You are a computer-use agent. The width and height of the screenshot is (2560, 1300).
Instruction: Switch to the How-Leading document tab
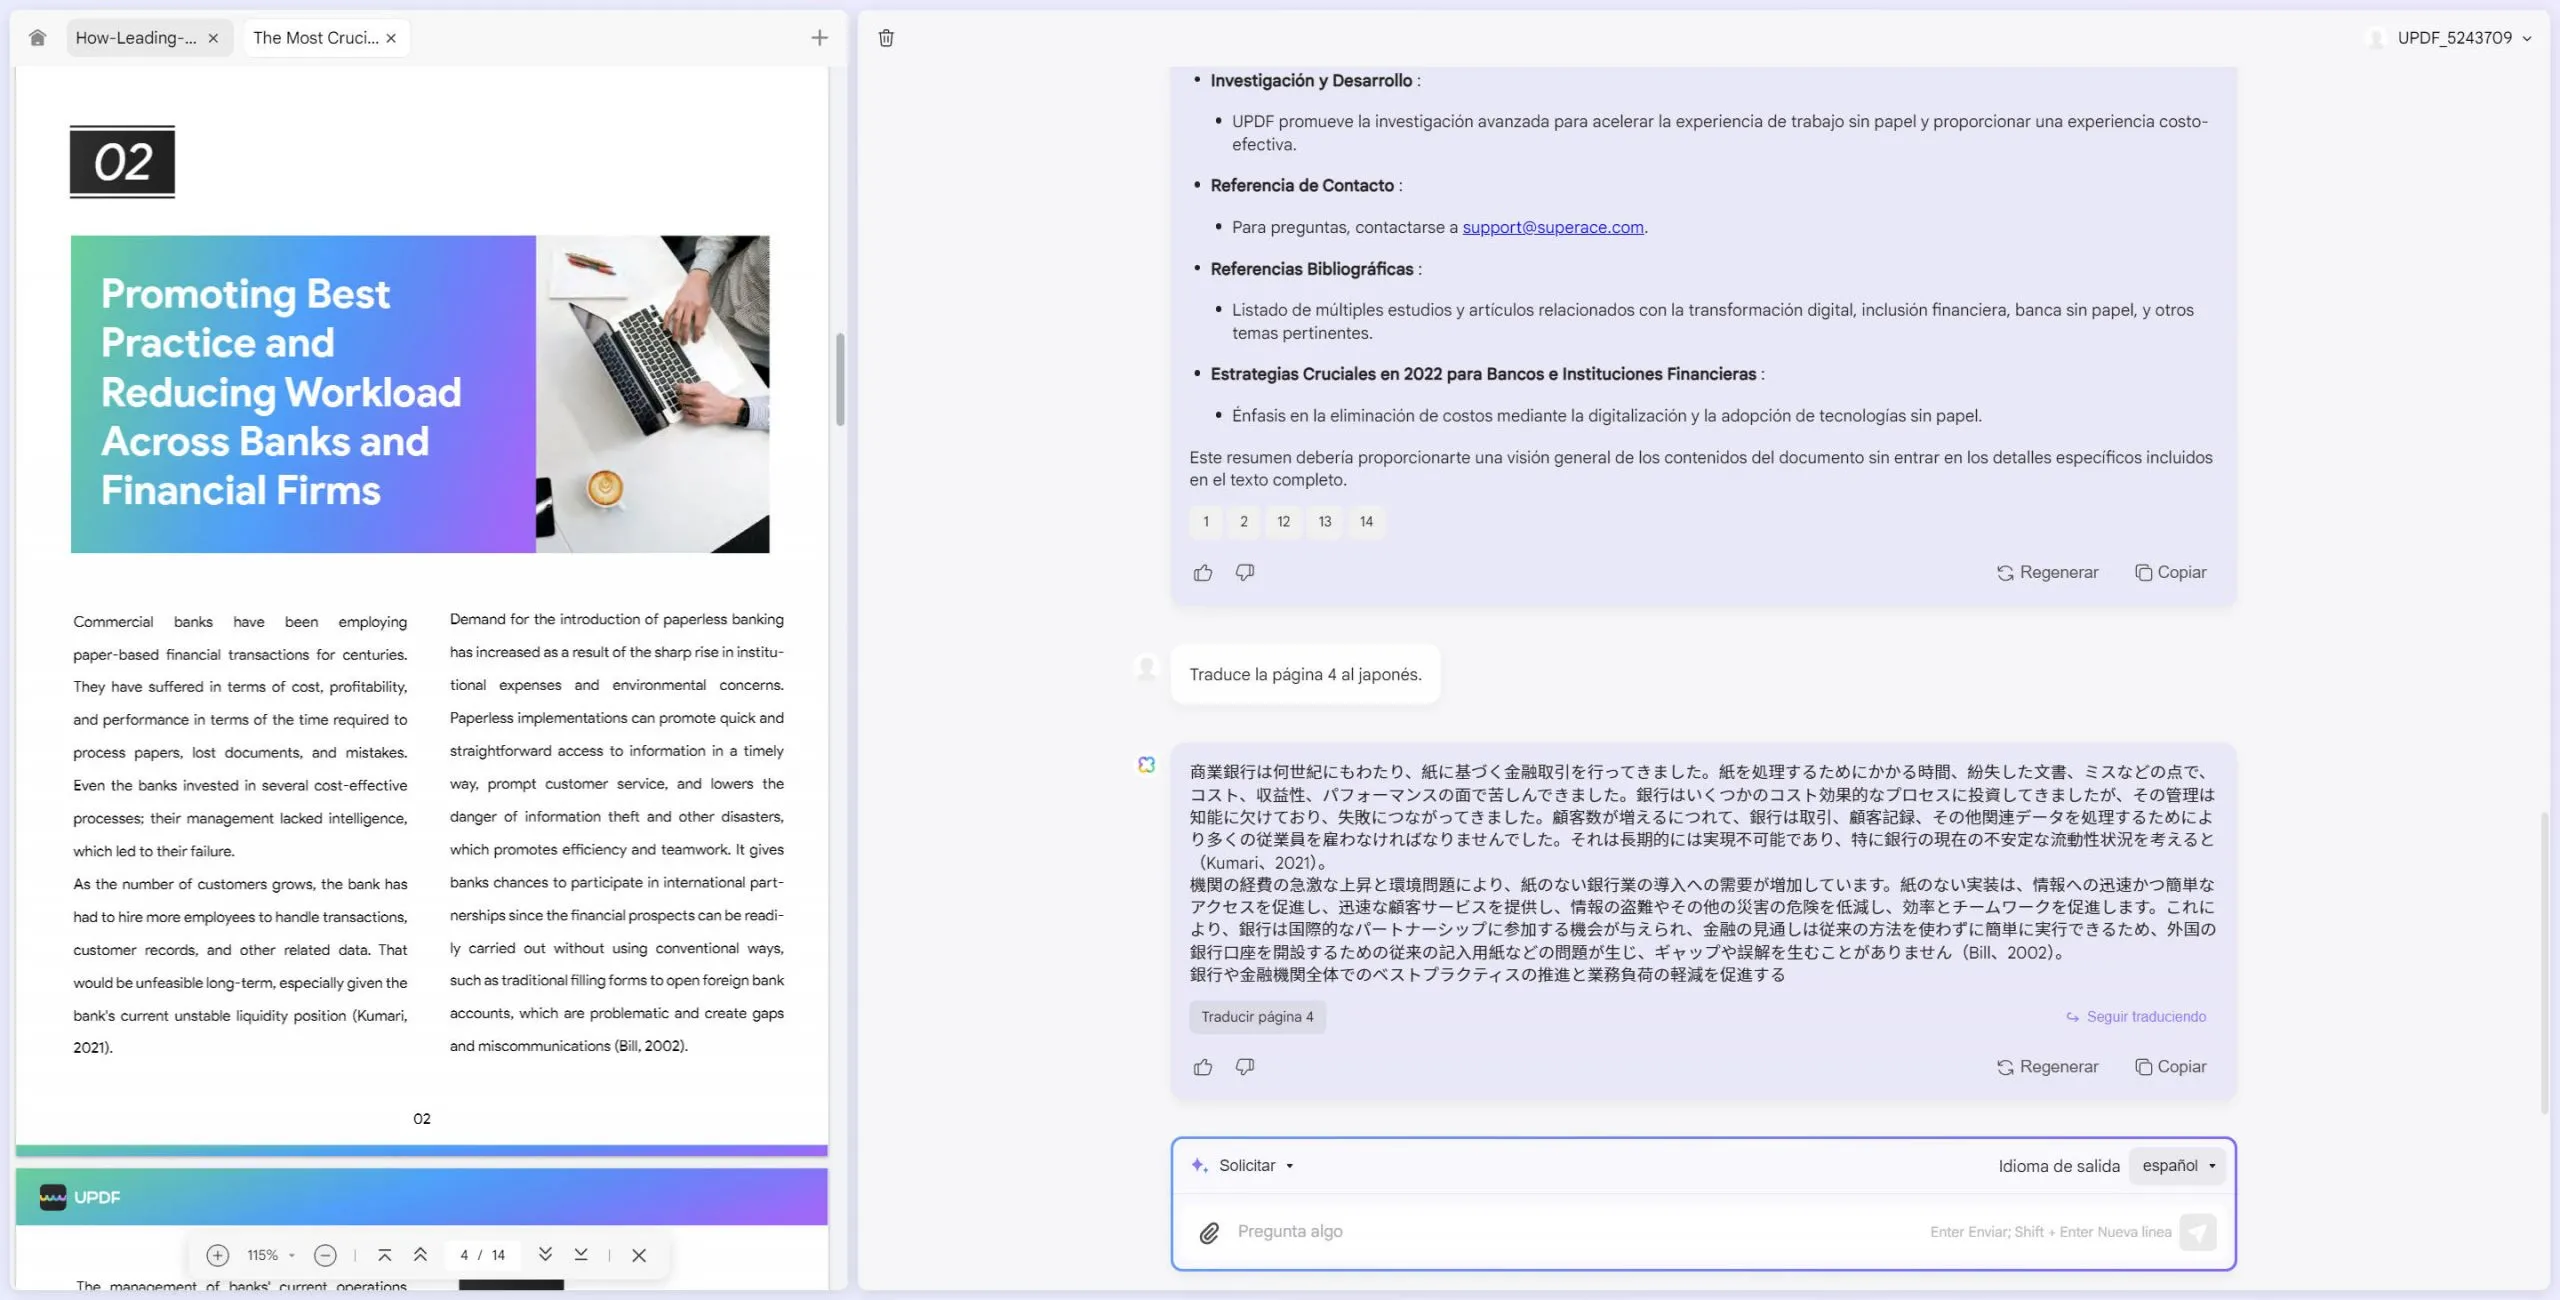(136, 38)
